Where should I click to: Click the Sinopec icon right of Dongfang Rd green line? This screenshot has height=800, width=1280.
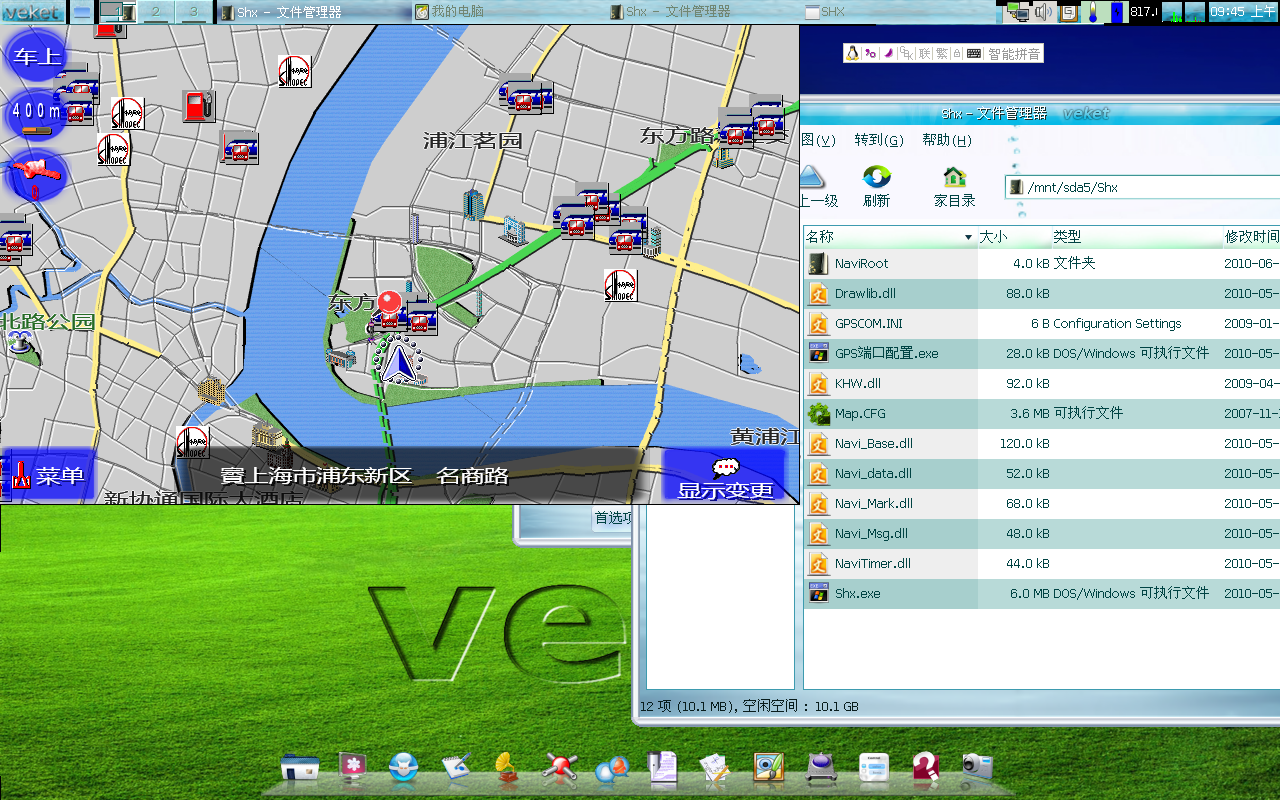pyautogui.click(x=621, y=286)
